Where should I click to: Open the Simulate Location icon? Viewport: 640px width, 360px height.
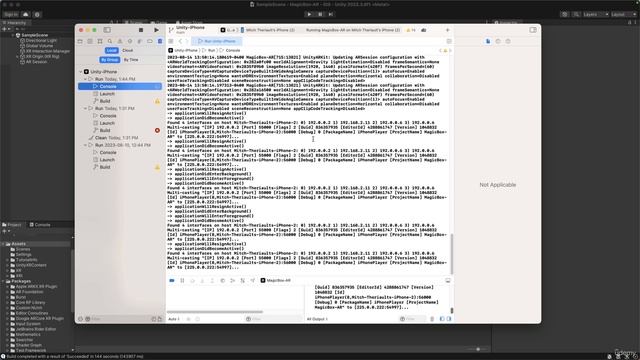253,280
